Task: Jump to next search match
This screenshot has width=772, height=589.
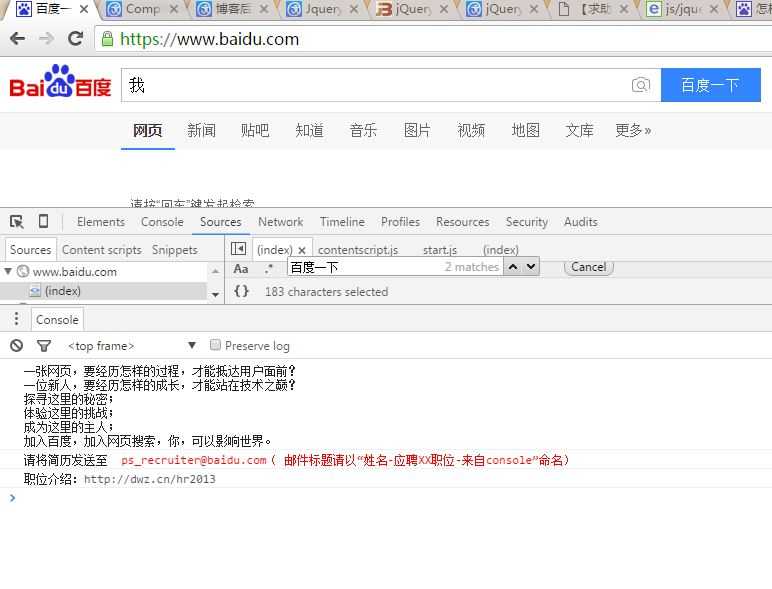Action: tap(530, 267)
